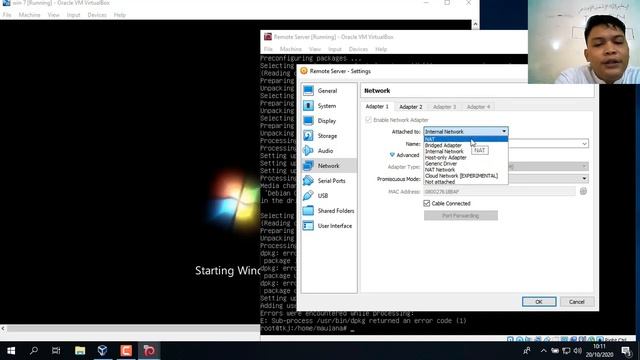Open File Explorer from taskbar

click(80, 351)
